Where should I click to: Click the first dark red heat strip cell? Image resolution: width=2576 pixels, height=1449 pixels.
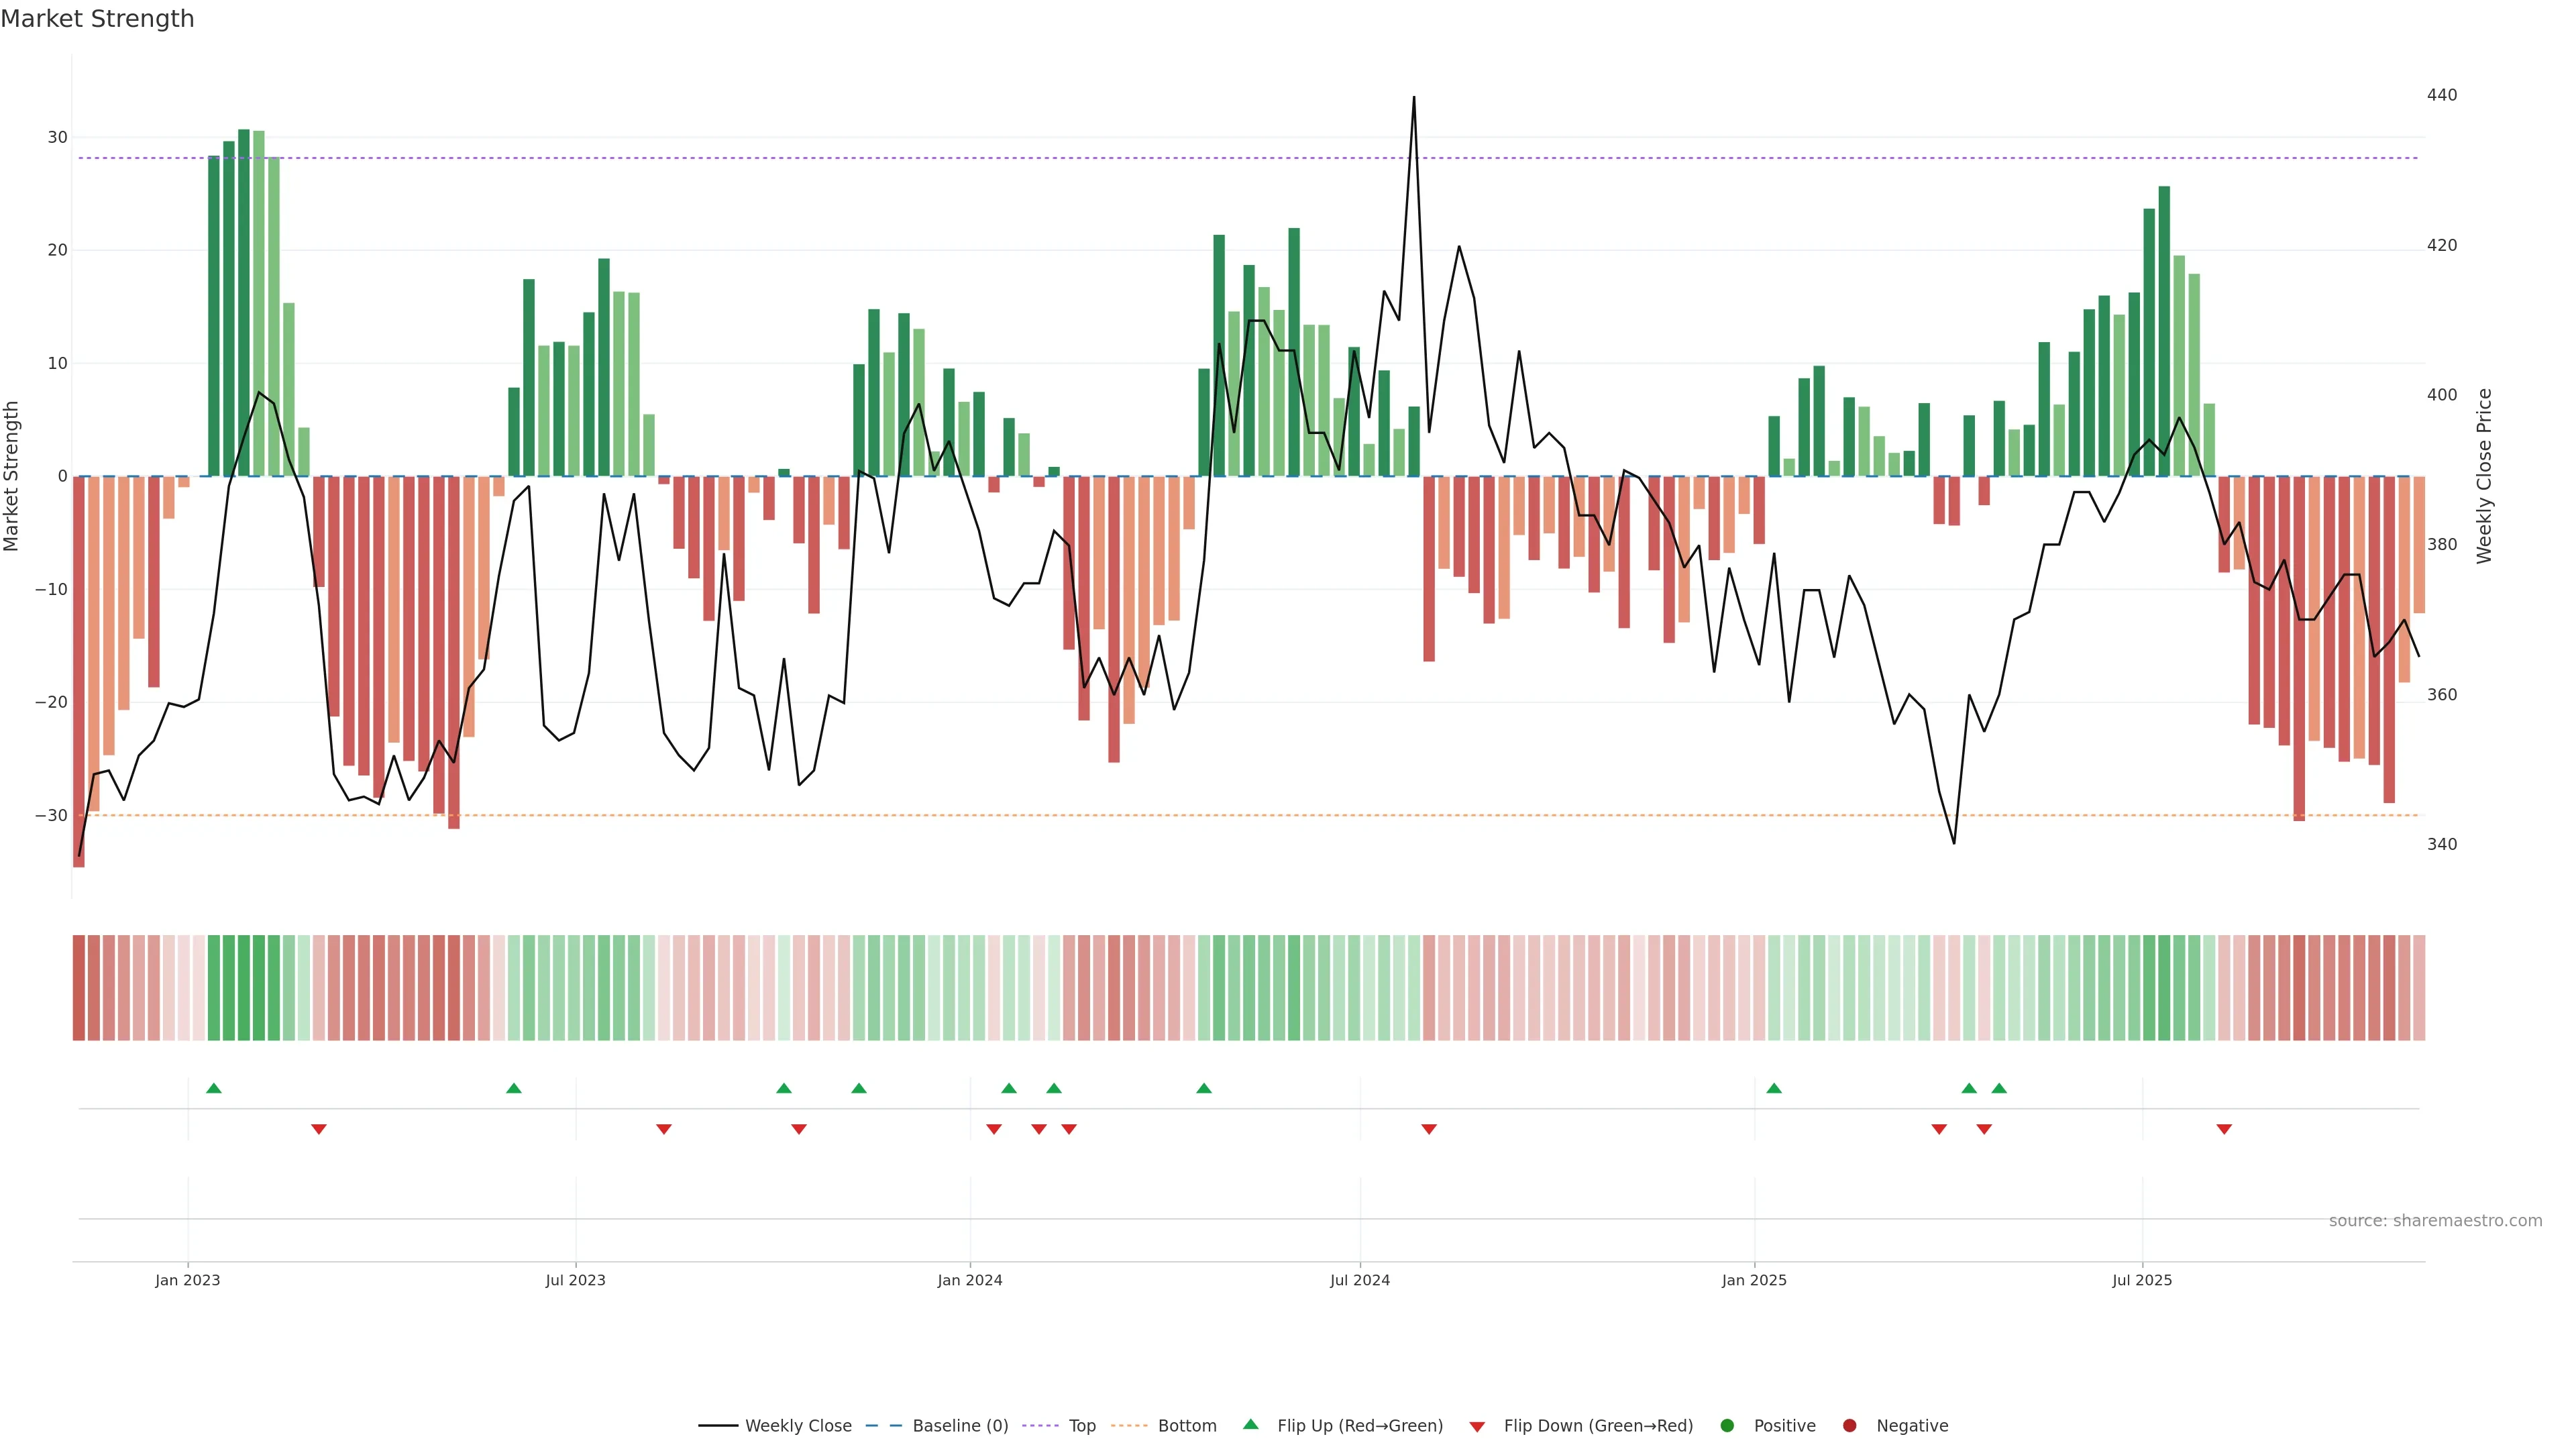[x=79, y=987]
